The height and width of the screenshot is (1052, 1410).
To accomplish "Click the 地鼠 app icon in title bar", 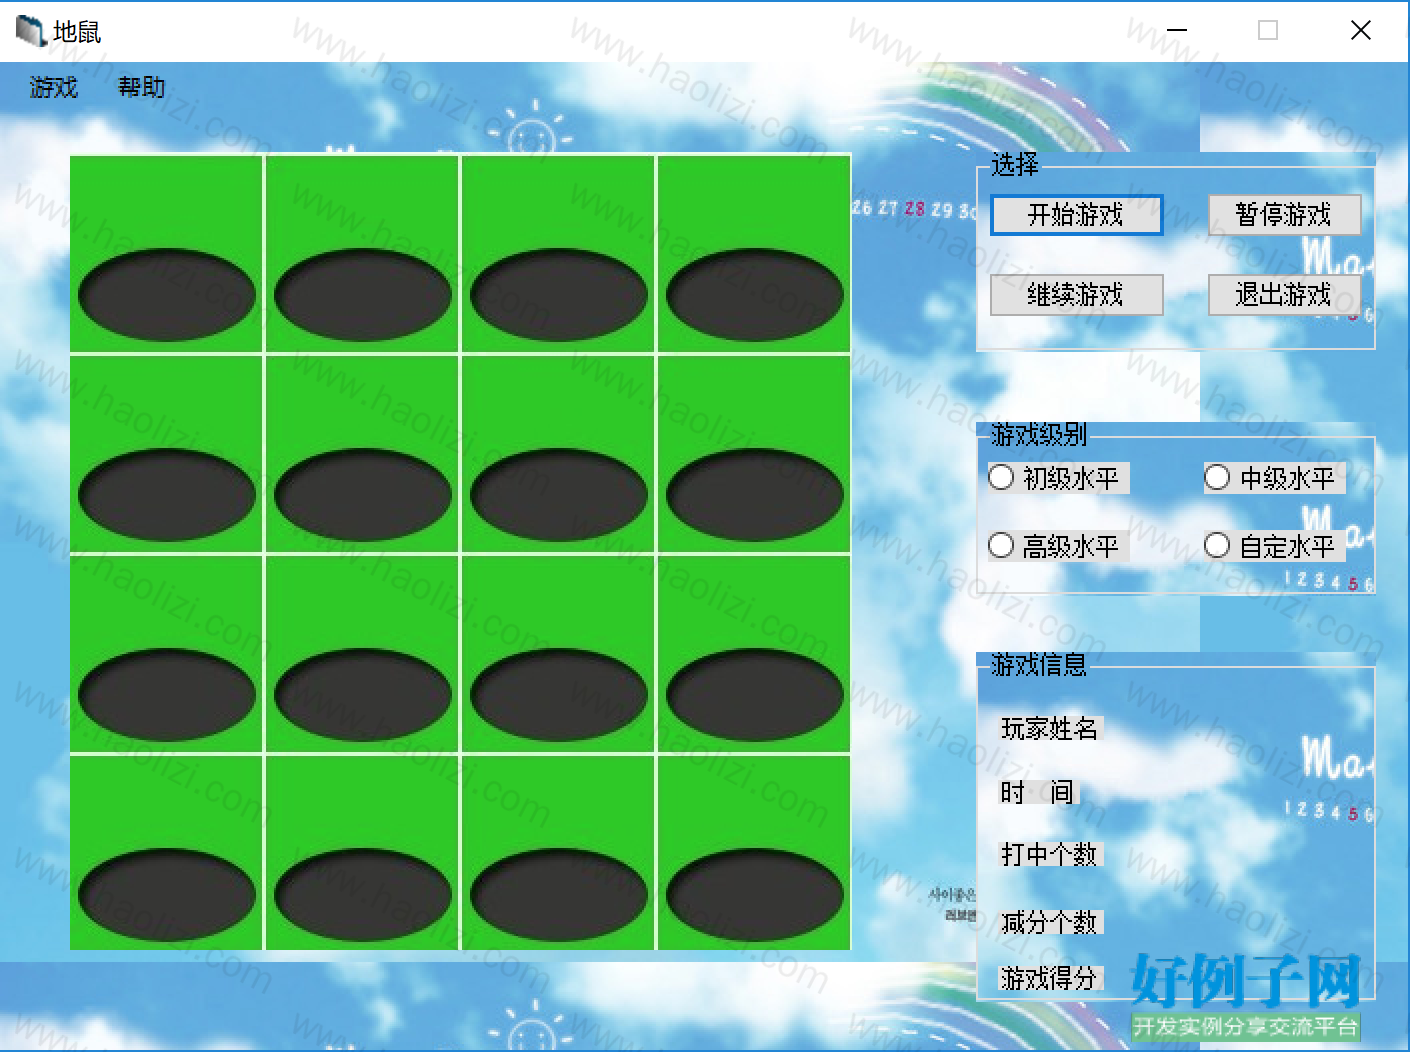I will click(x=31, y=31).
